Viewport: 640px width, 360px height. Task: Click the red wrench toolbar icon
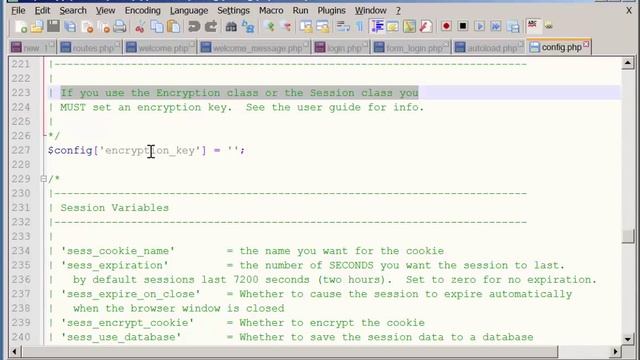(x=426, y=27)
